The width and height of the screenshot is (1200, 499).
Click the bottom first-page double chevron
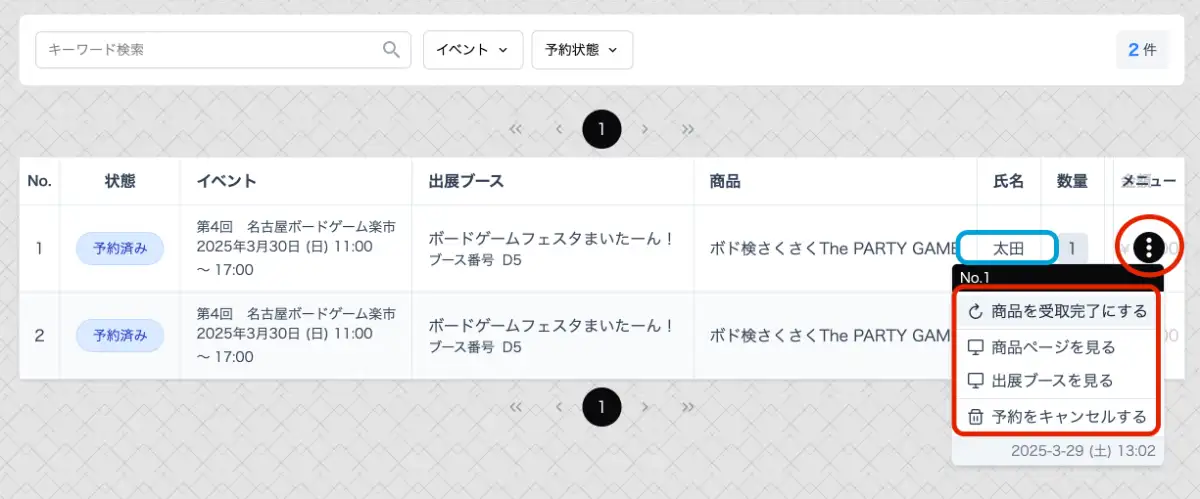516,407
